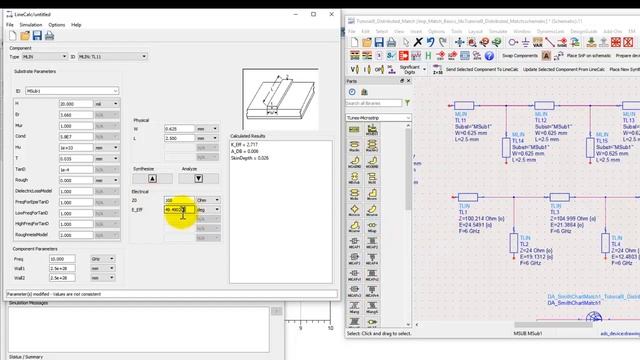The height and width of the screenshot is (360, 640).
Task: Select the TL11 MLIN component on schematic
Action: [x=464, y=106]
